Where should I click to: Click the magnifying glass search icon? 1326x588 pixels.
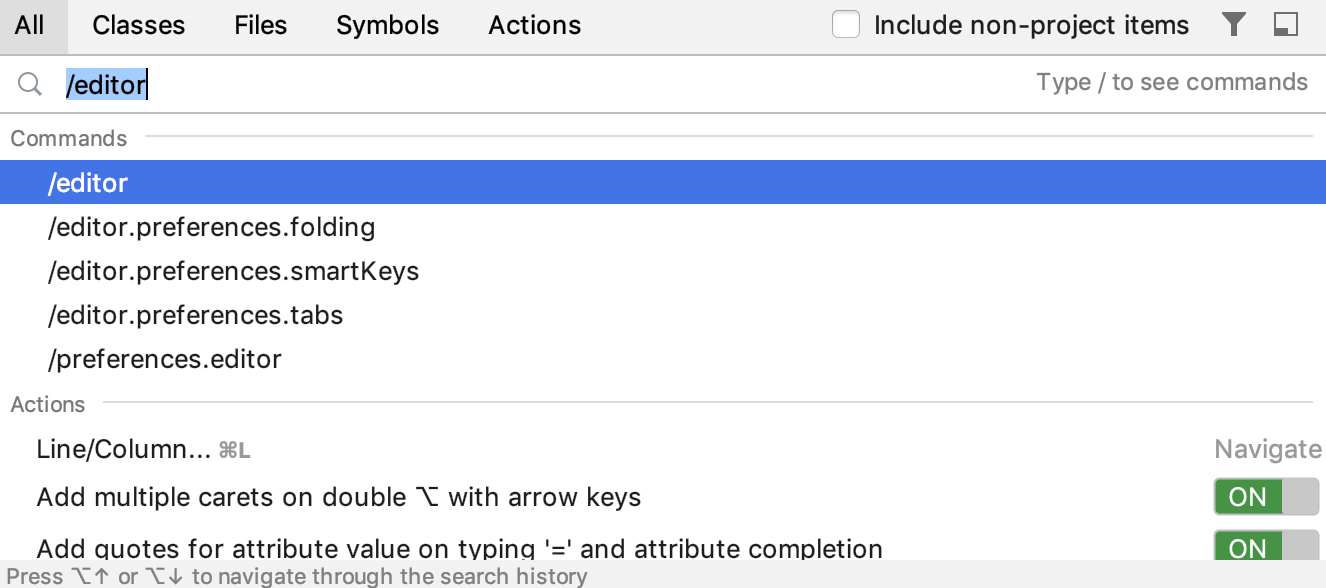point(30,84)
